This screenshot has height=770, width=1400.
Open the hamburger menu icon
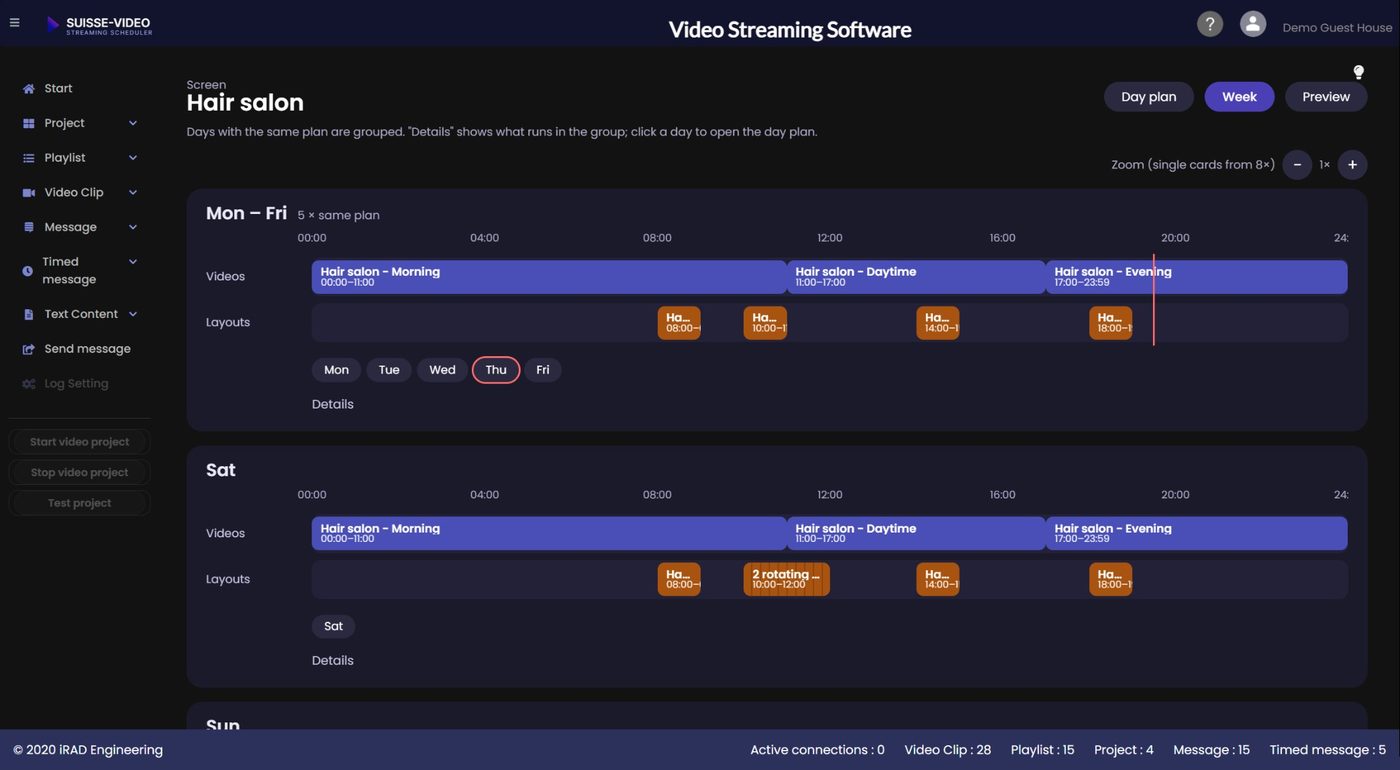[x=14, y=23]
